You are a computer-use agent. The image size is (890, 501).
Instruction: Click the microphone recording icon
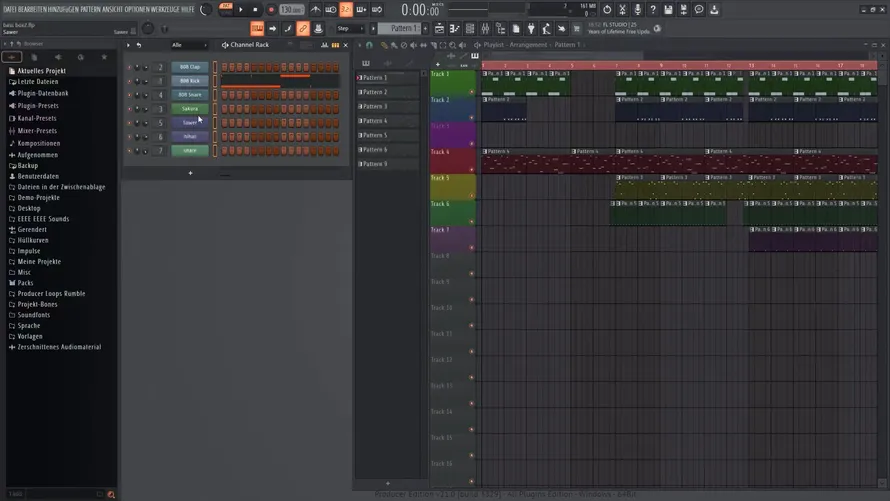pos(637,10)
